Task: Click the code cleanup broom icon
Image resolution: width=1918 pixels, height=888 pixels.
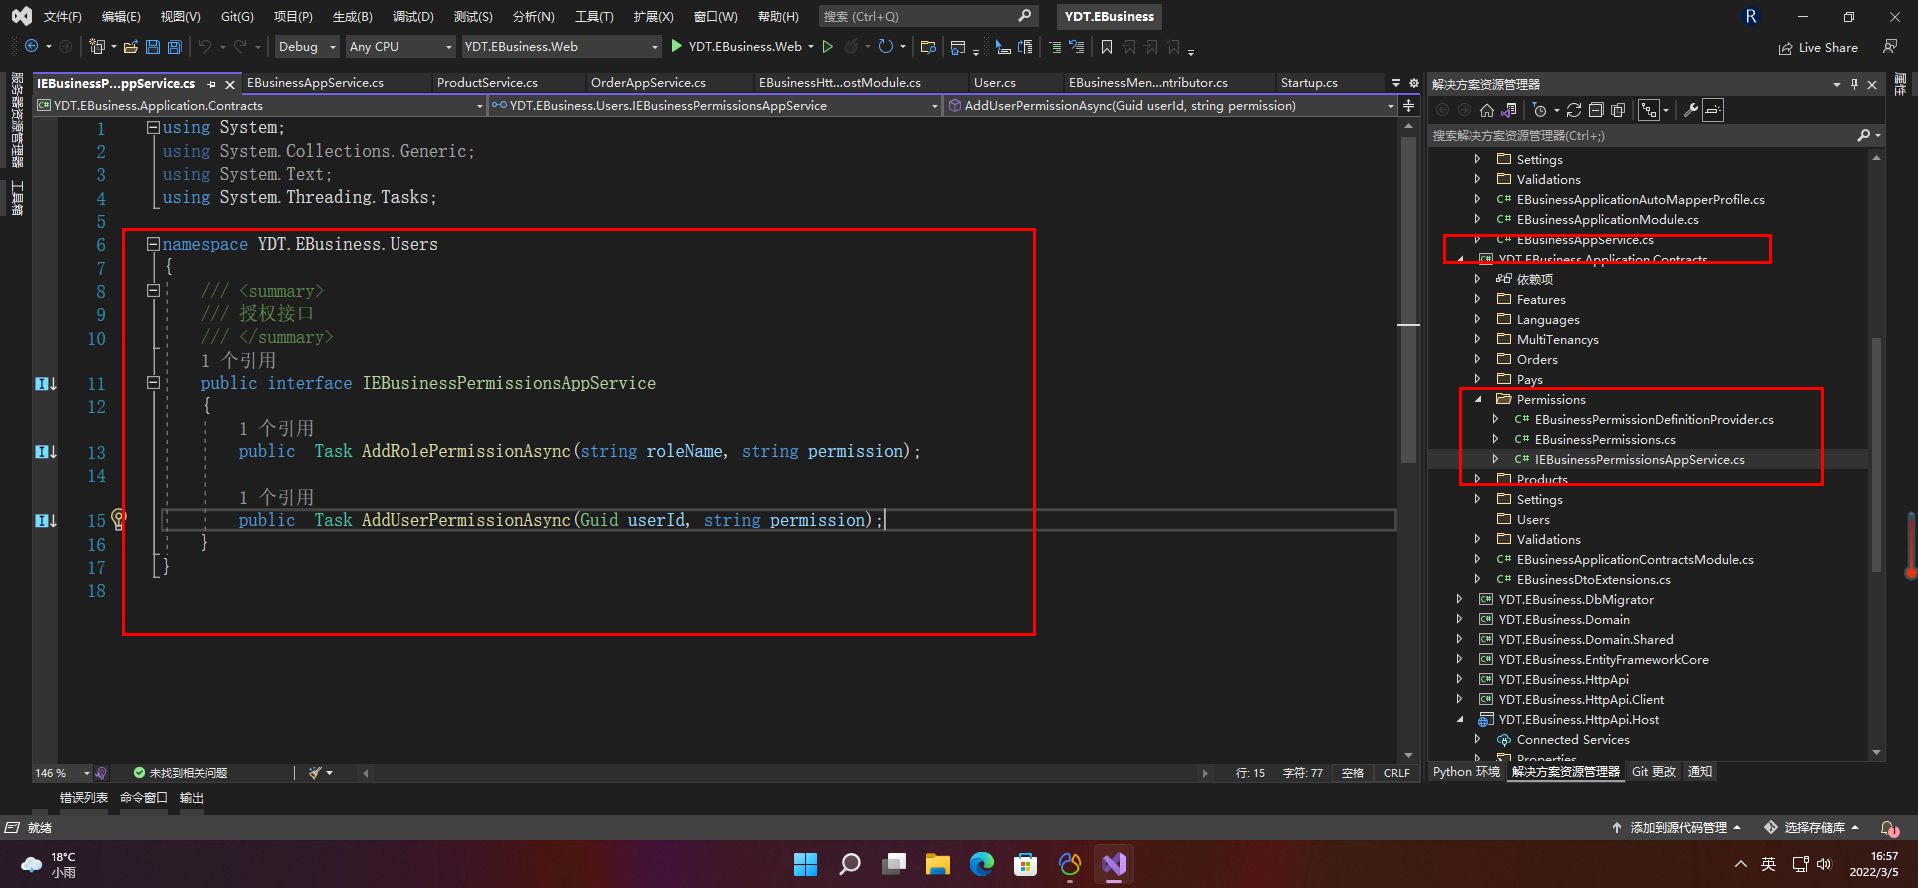Action: 316,772
